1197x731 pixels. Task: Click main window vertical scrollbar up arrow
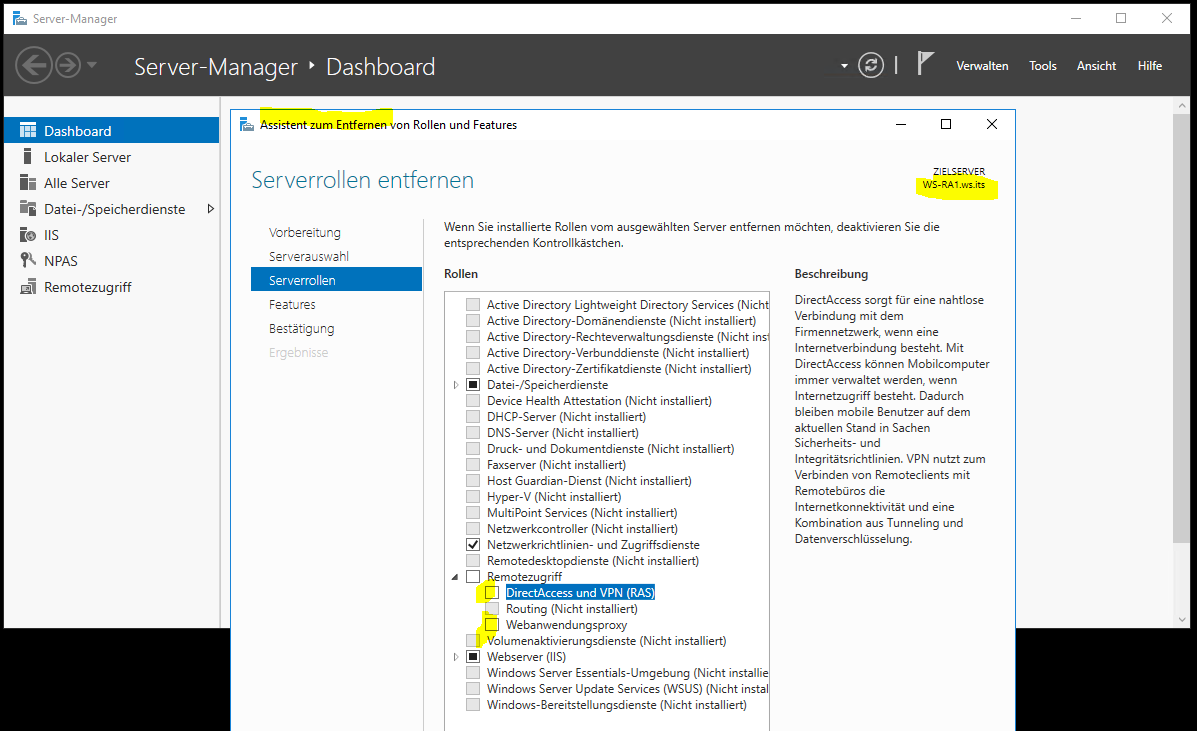point(1182,105)
